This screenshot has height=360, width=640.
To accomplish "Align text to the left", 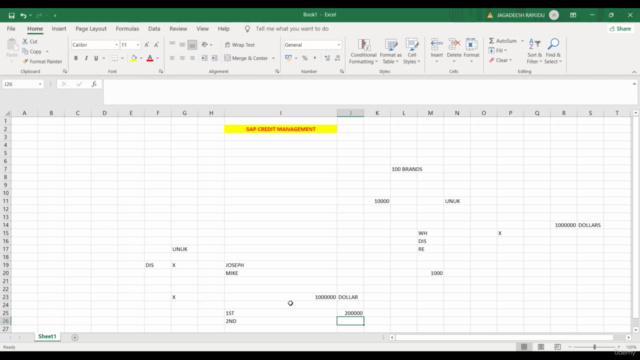I will point(172,58).
